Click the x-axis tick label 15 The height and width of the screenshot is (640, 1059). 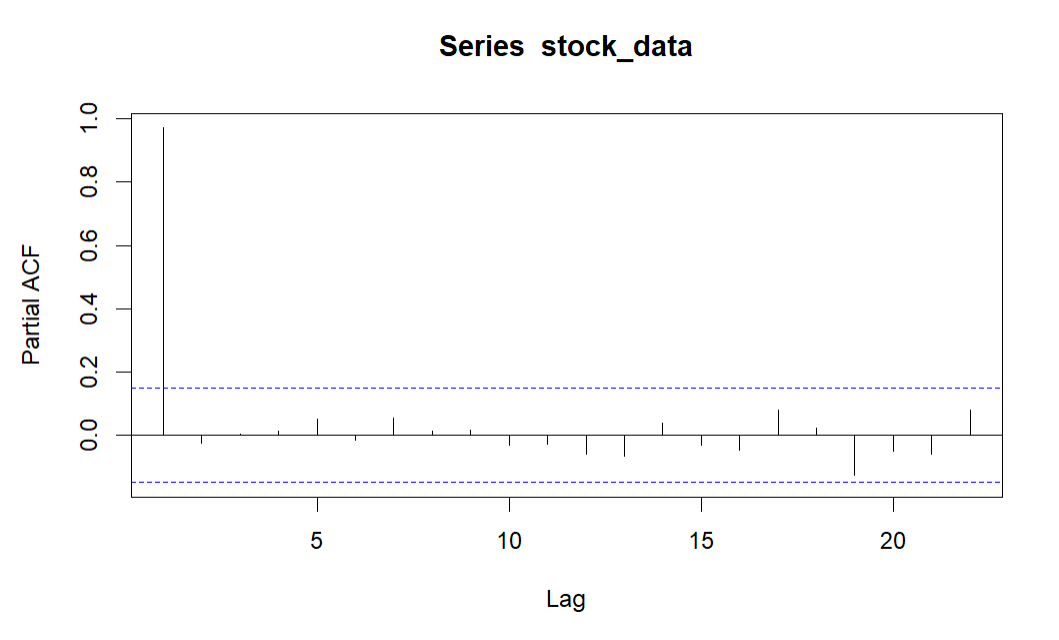701,541
